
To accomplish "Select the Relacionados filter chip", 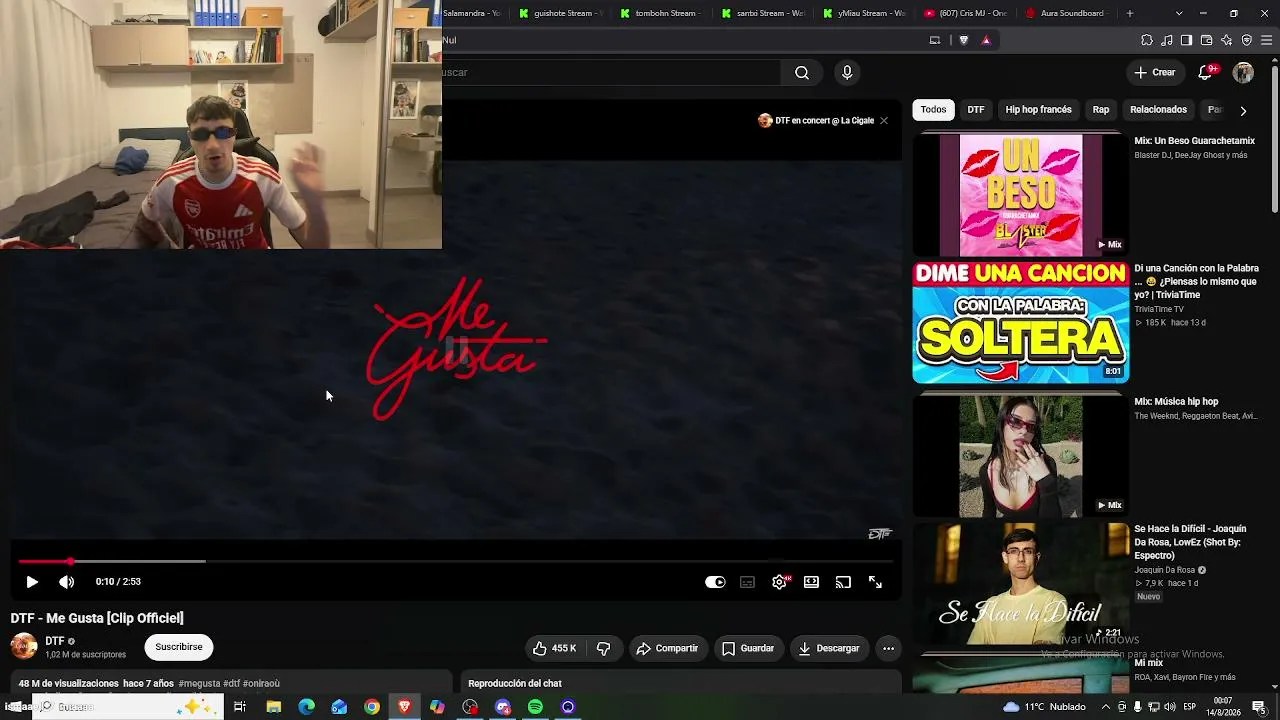I will [x=1158, y=110].
